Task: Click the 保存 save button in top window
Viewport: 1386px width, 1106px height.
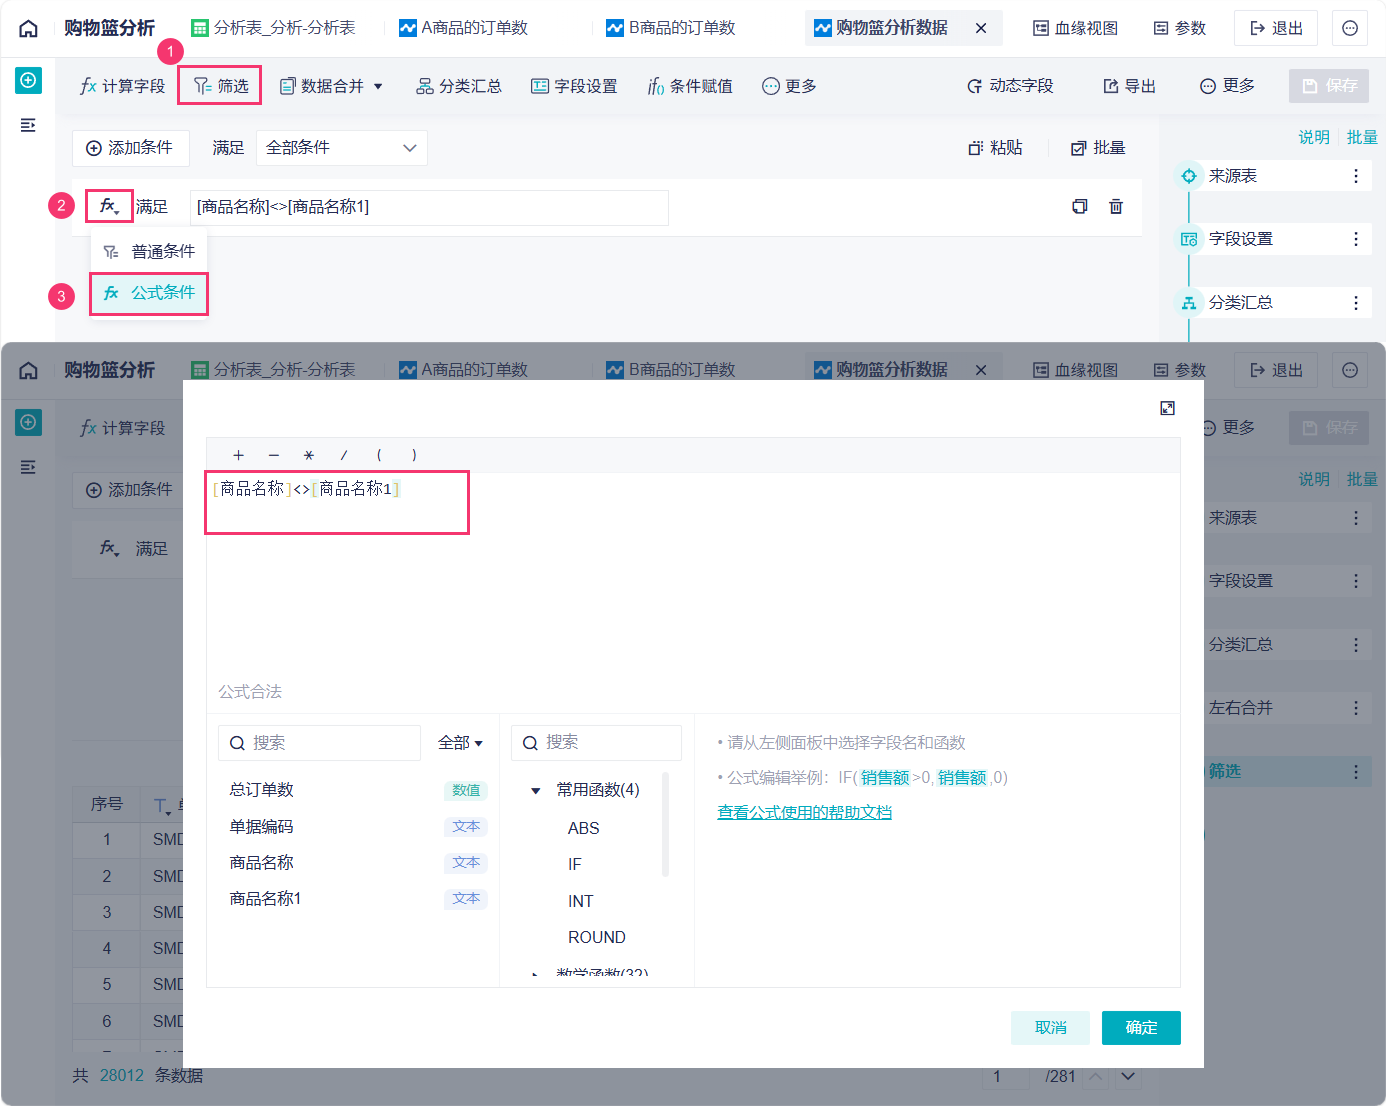Action: [1329, 86]
